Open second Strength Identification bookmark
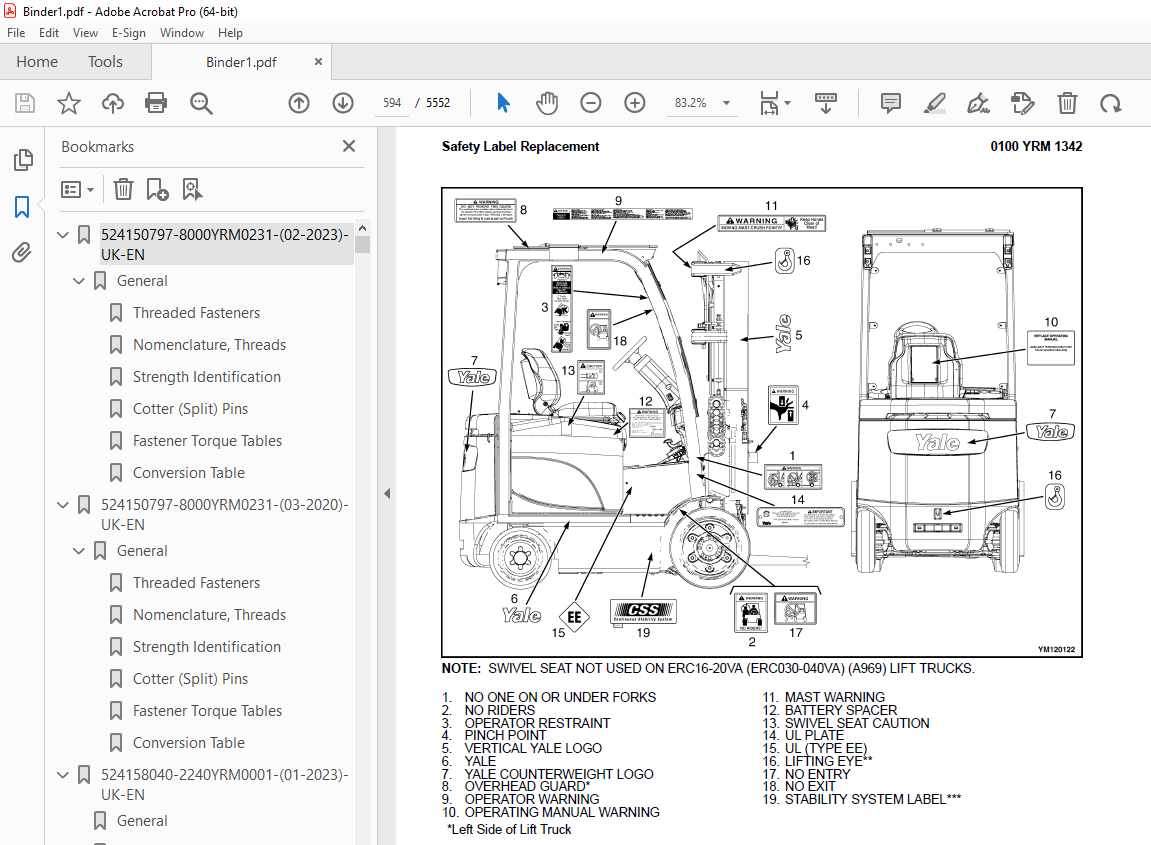This screenshot has height=845, width=1151. click(206, 648)
